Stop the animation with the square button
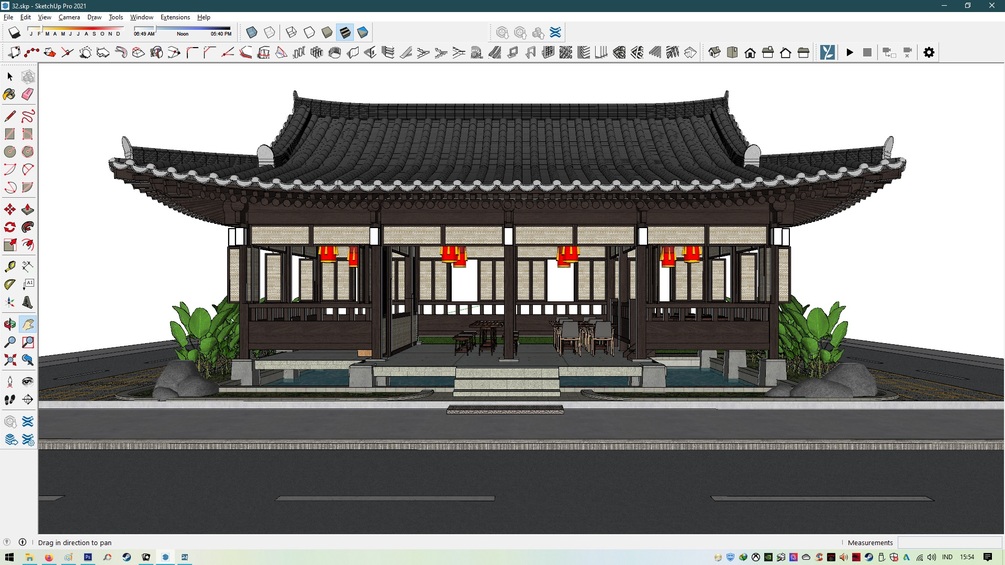Viewport: 1005px width, 565px height. [867, 53]
